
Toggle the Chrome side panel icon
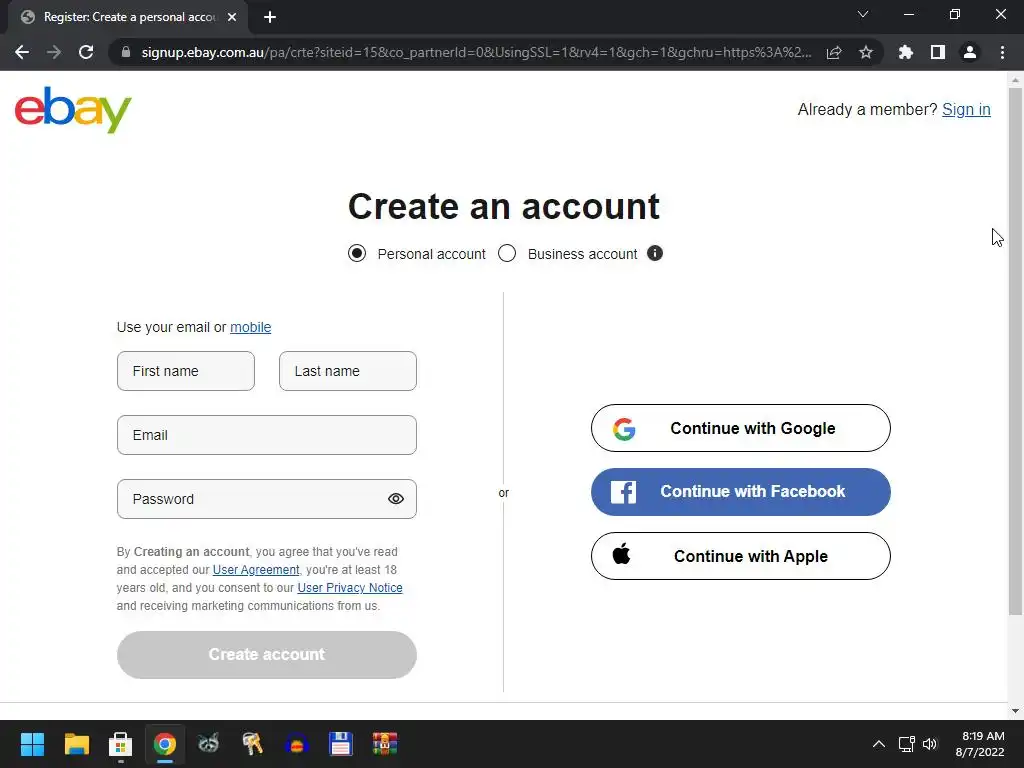[x=938, y=52]
